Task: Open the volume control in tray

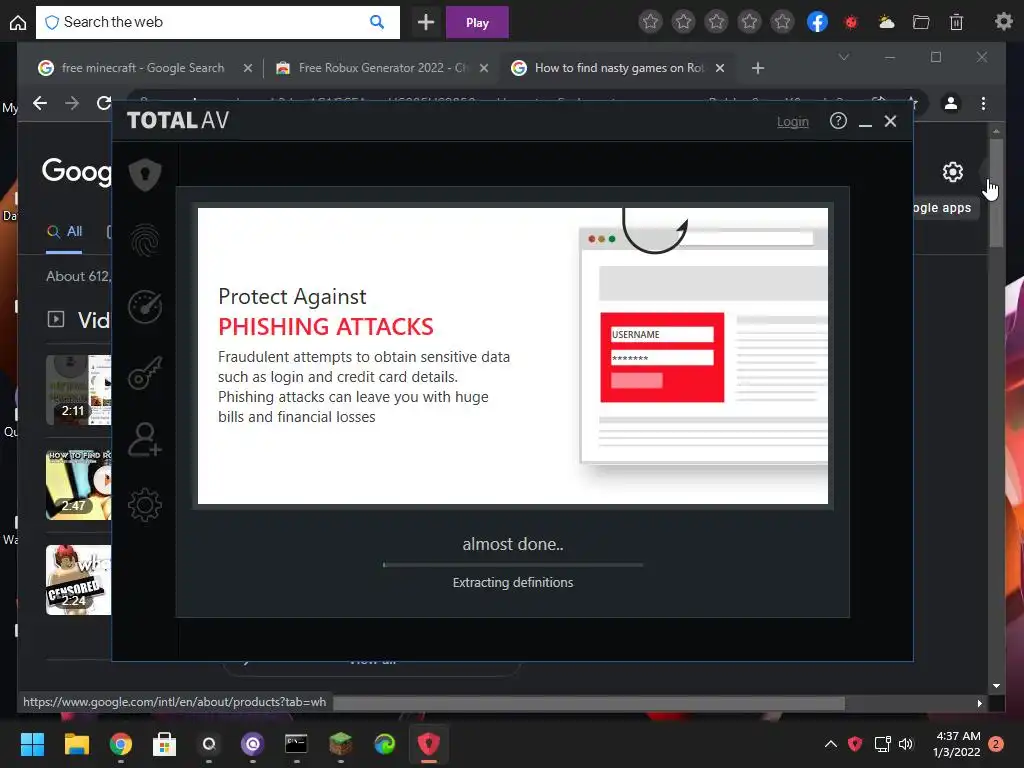Action: click(x=906, y=744)
